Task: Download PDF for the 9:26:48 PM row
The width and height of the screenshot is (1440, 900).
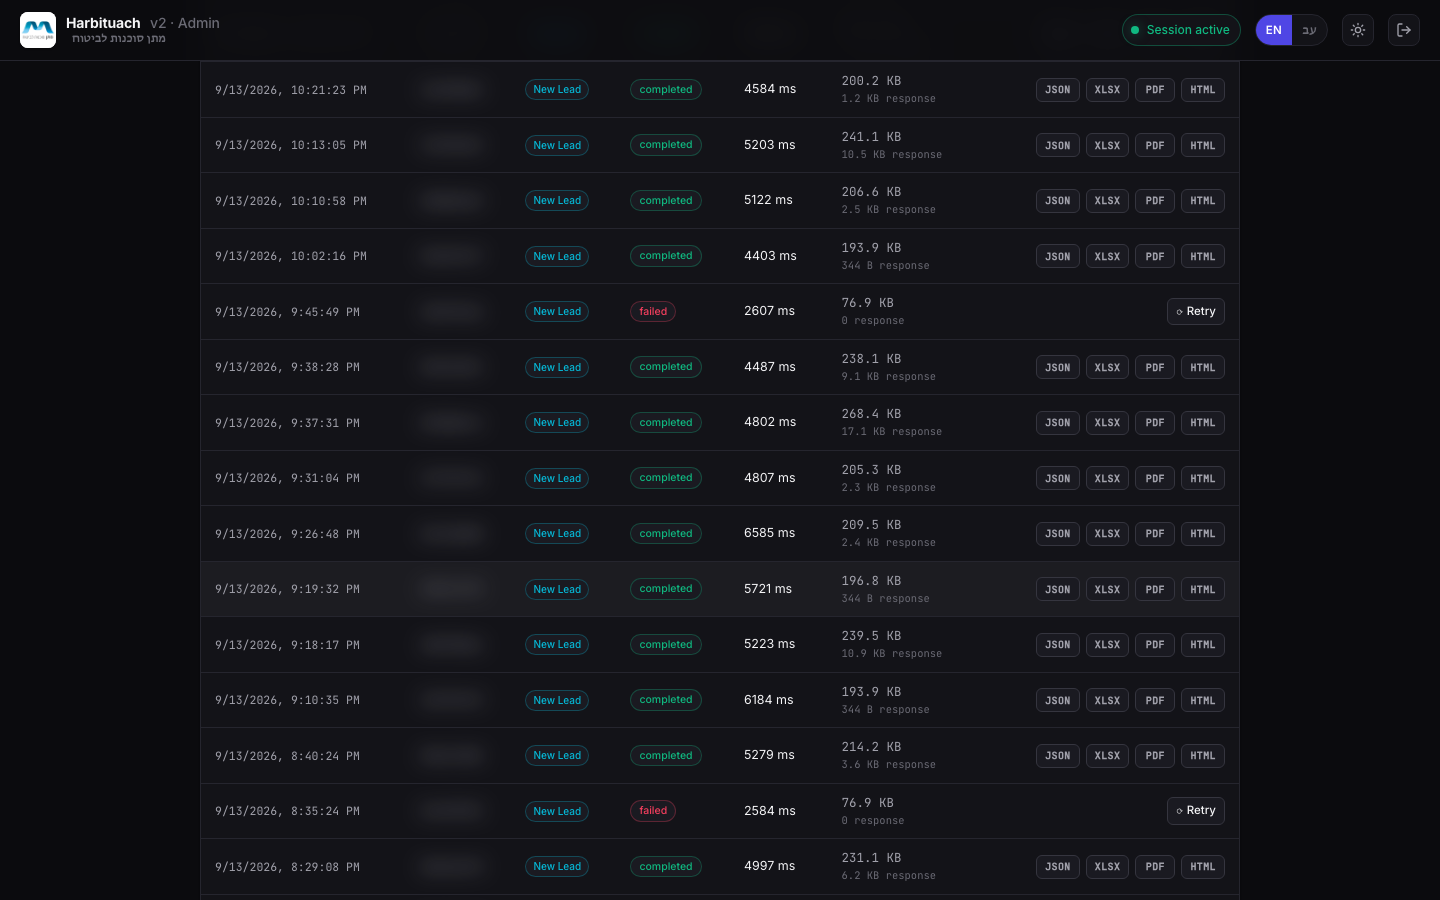Action: point(1155,534)
